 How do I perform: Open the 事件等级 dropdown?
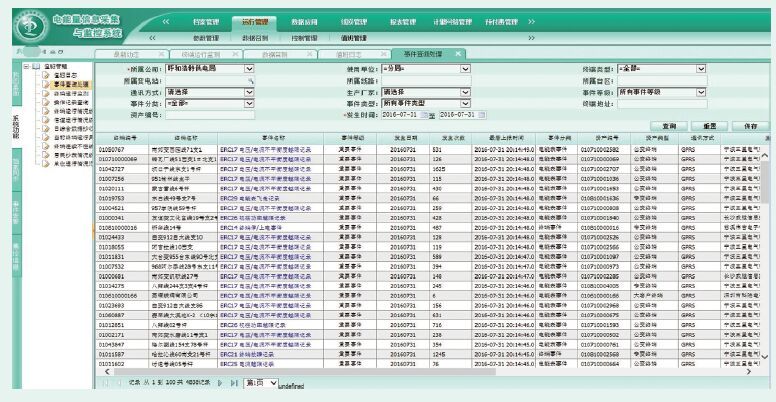click(696, 90)
